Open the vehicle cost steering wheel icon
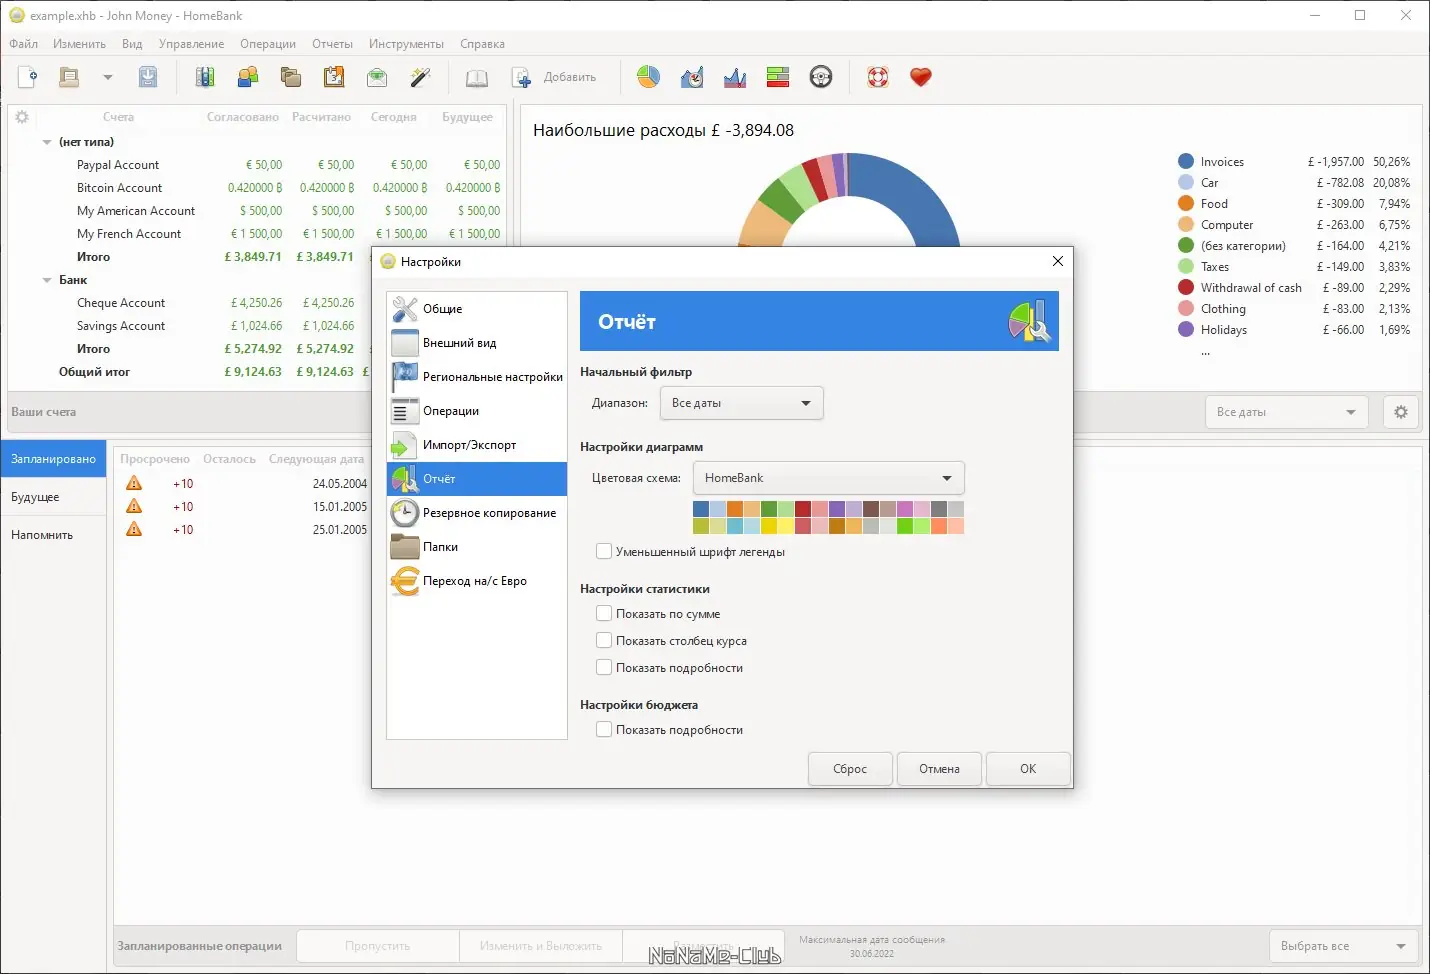Screen dimensions: 1430x974 [821, 77]
